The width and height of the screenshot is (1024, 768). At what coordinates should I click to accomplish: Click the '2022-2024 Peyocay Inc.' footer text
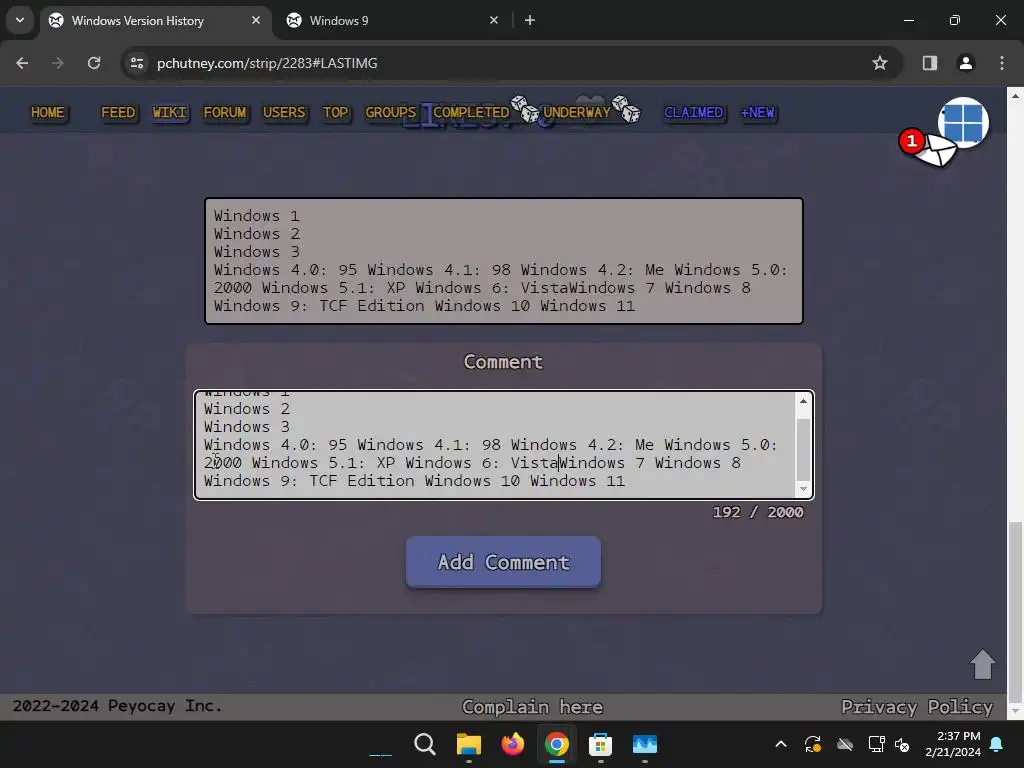pos(118,706)
